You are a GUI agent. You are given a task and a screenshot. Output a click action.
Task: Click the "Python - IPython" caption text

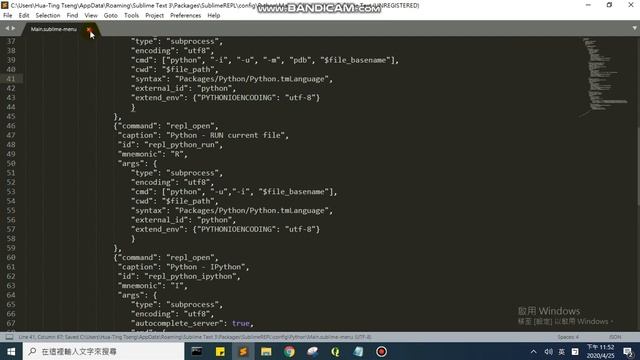tap(205, 267)
